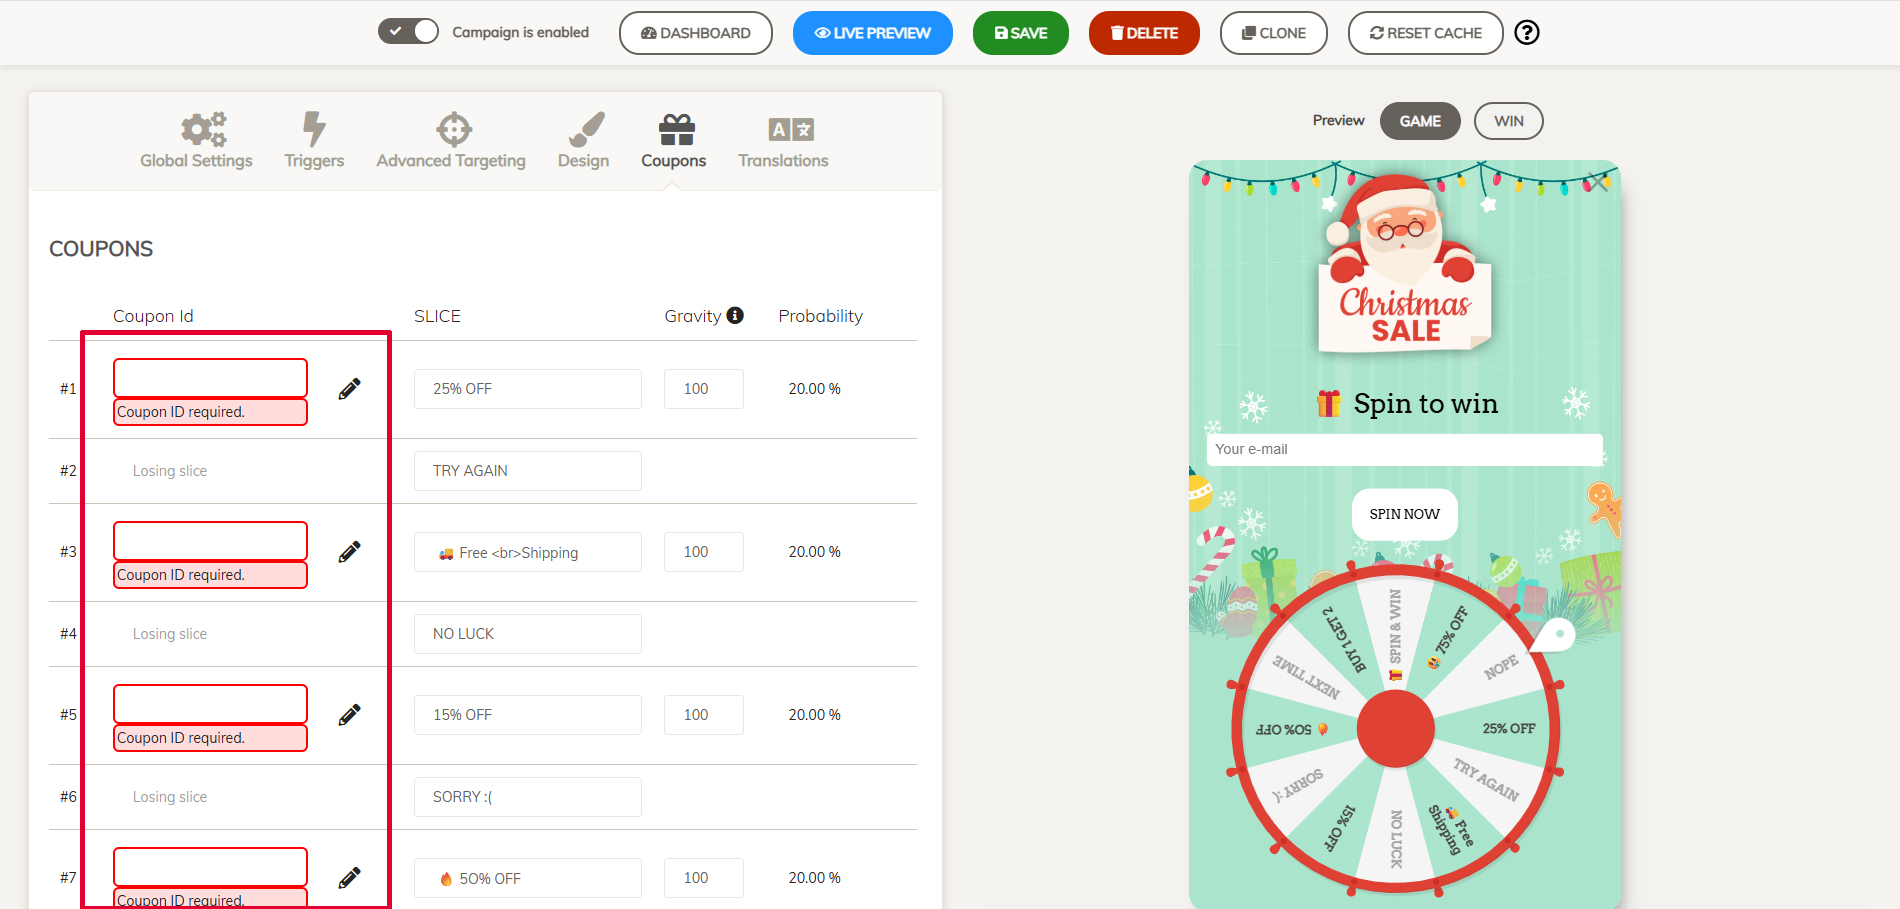Open the Global Settings gears icon
This screenshot has width=1900, height=909.
pyautogui.click(x=203, y=129)
